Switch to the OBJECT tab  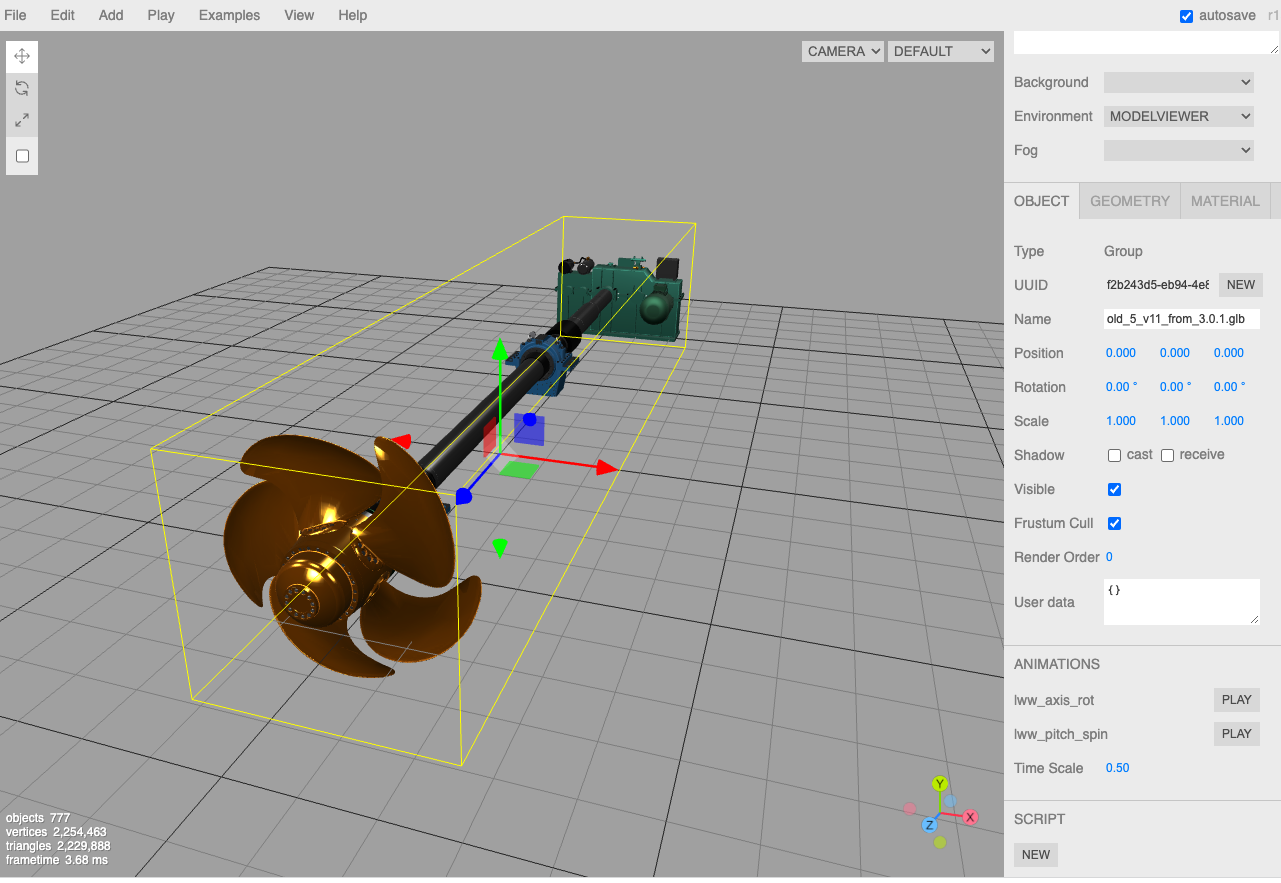point(1041,201)
